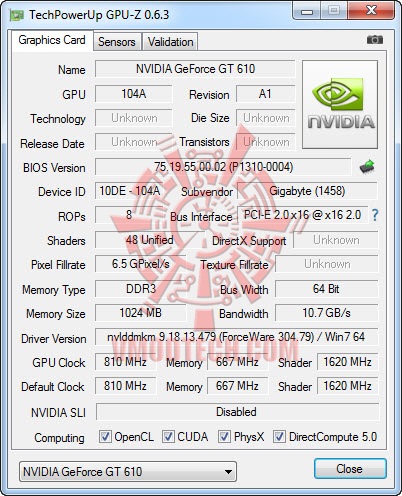Close window using title bar X
This screenshot has height=496, width=402.
(x=371, y=11)
